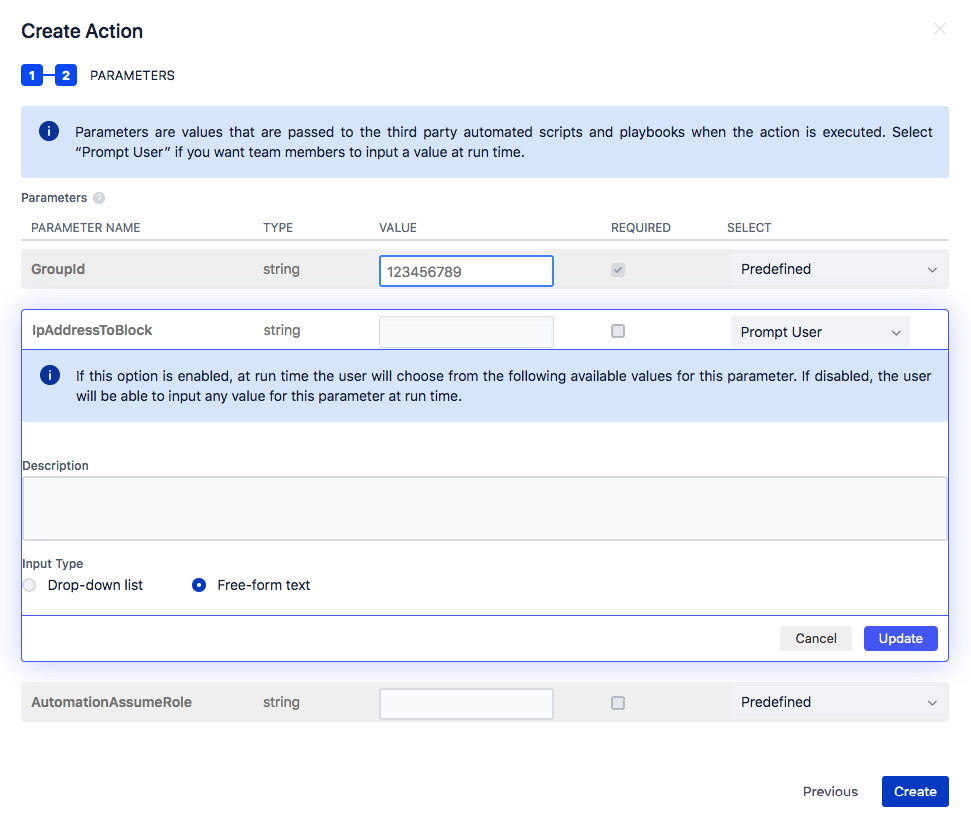Screen dimensions: 971x824
Task: Select the Free-form text input type
Action: pos(198,584)
